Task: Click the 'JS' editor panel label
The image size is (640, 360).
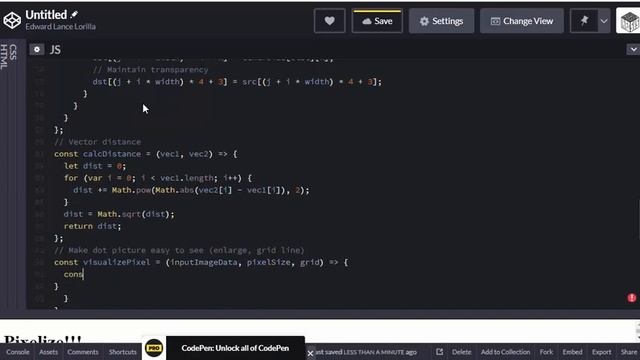Action: [55, 50]
